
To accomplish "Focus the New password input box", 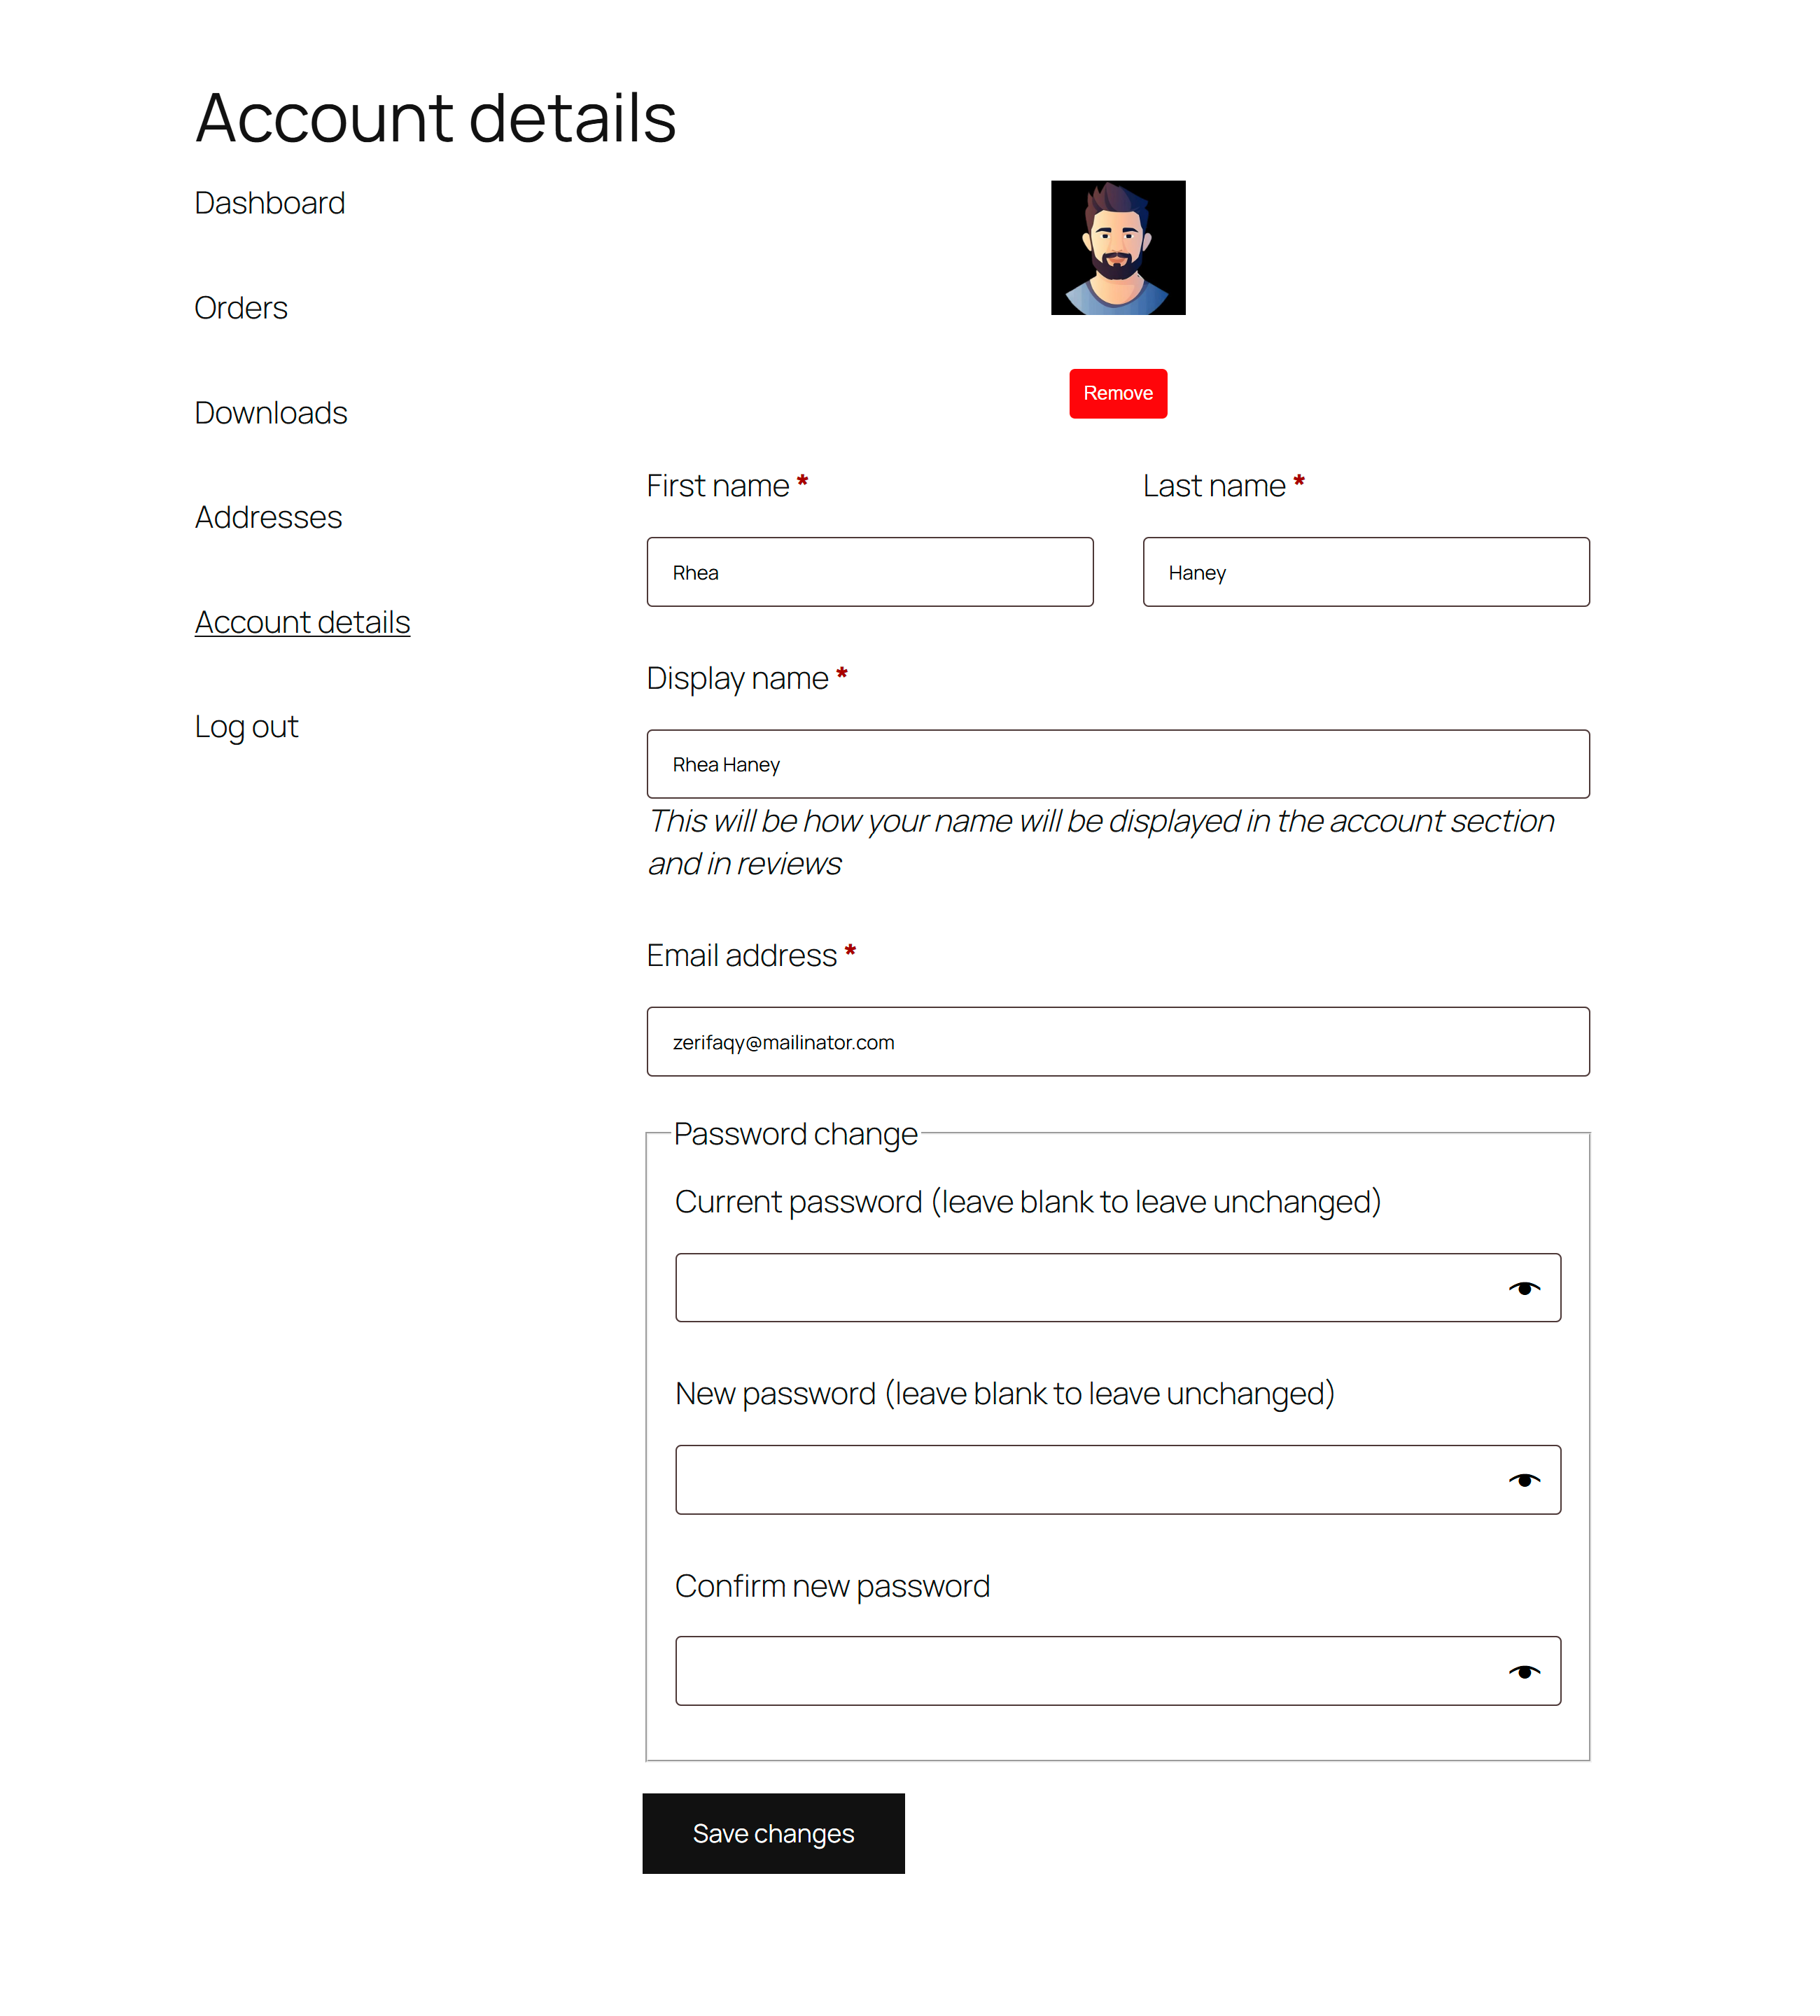I will (x=1118, y=1480).
